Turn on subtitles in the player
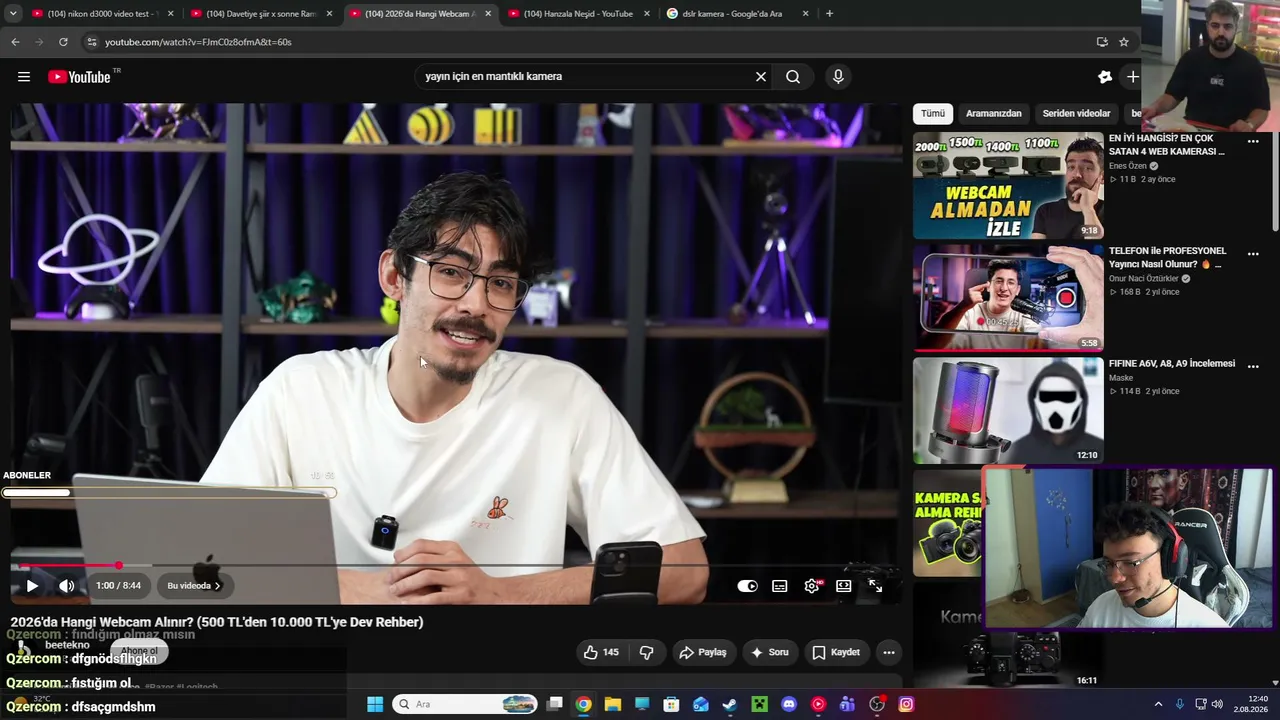 point(780,586)
